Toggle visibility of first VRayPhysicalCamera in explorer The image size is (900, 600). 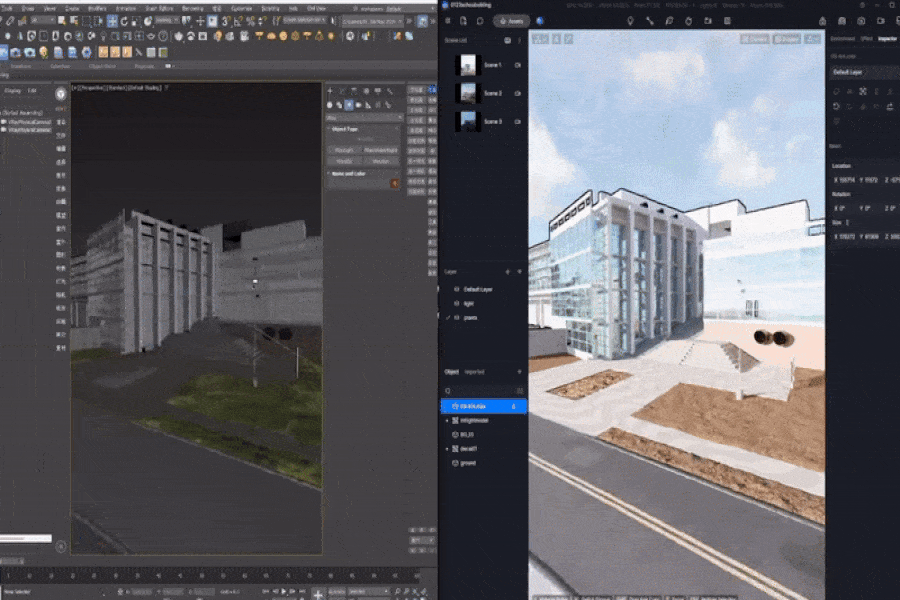click(x=4, y=122)
